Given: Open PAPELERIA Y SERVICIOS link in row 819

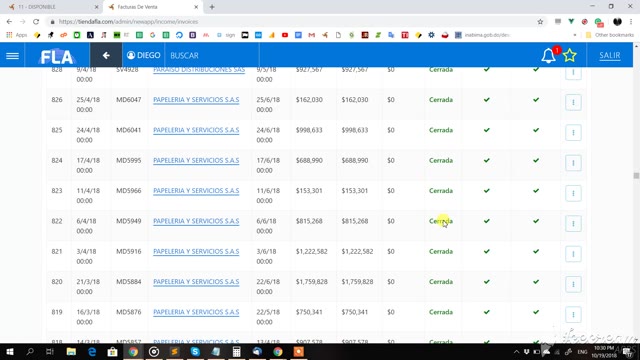Looking at the screenshot, I should point(196,312).
